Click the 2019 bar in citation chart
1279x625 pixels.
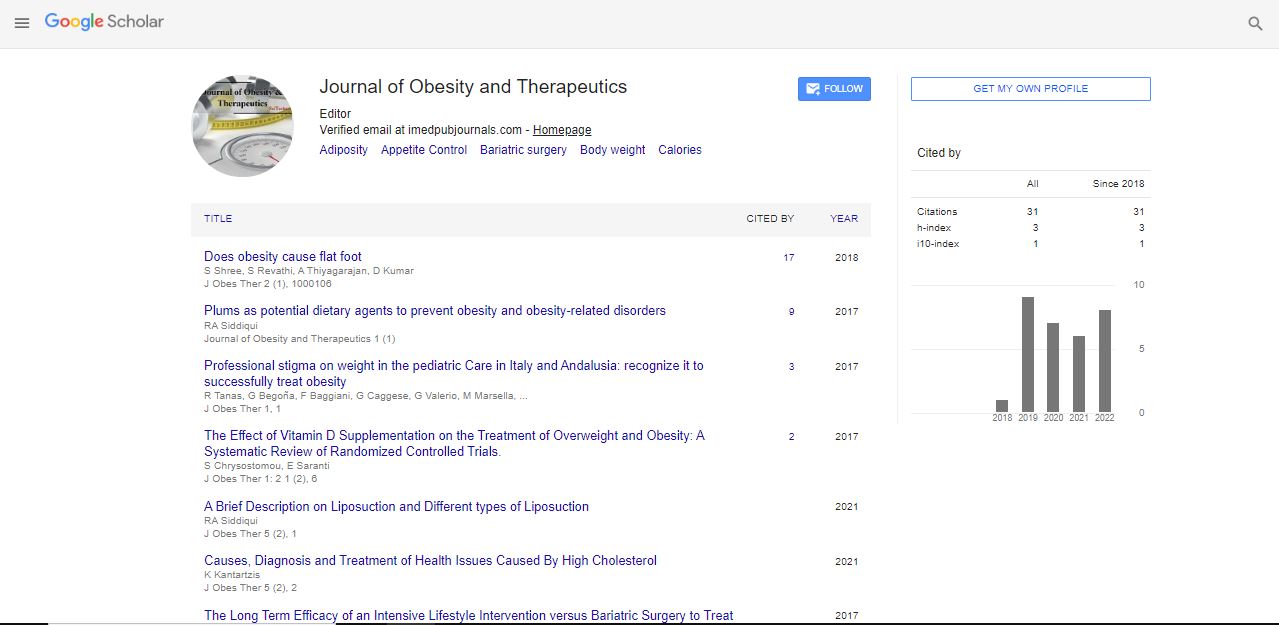[x=1028, y=354]
